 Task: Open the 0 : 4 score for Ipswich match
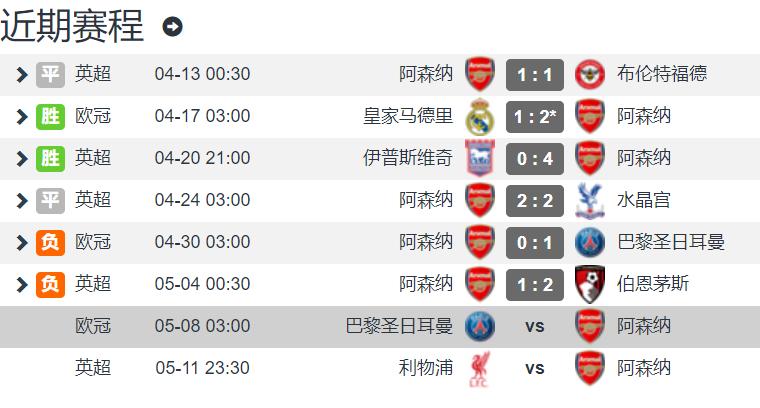535,158
